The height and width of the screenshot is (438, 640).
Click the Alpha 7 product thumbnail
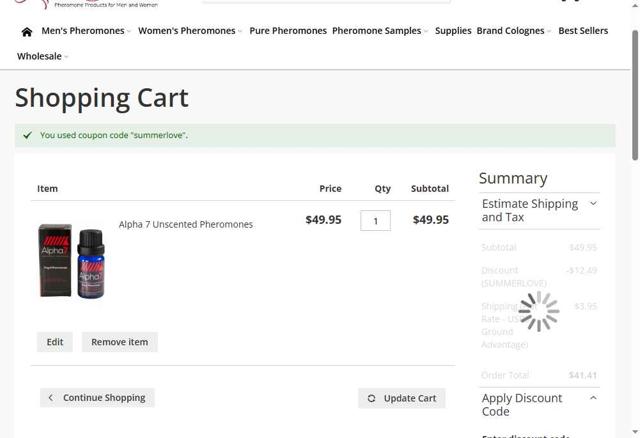[x=72, y=260]
